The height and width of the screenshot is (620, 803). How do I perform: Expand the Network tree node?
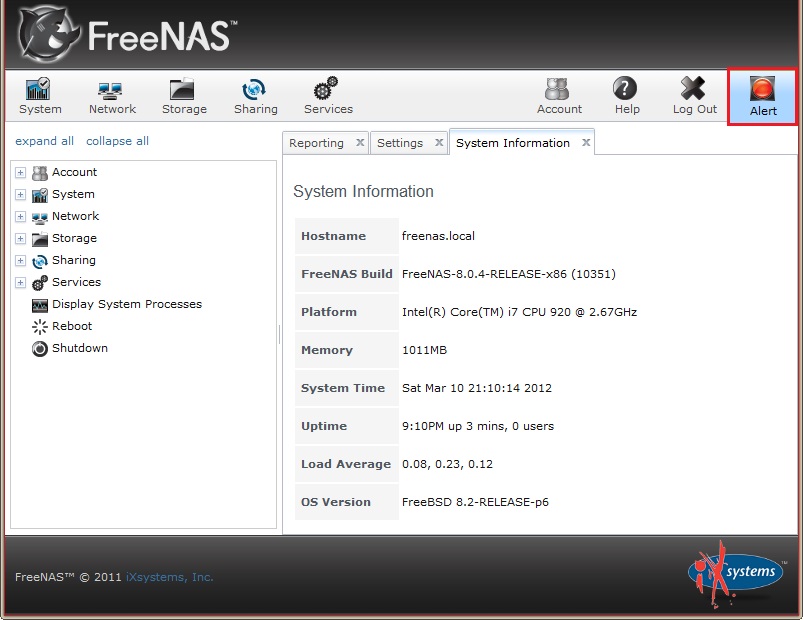(x=20, y=217)
